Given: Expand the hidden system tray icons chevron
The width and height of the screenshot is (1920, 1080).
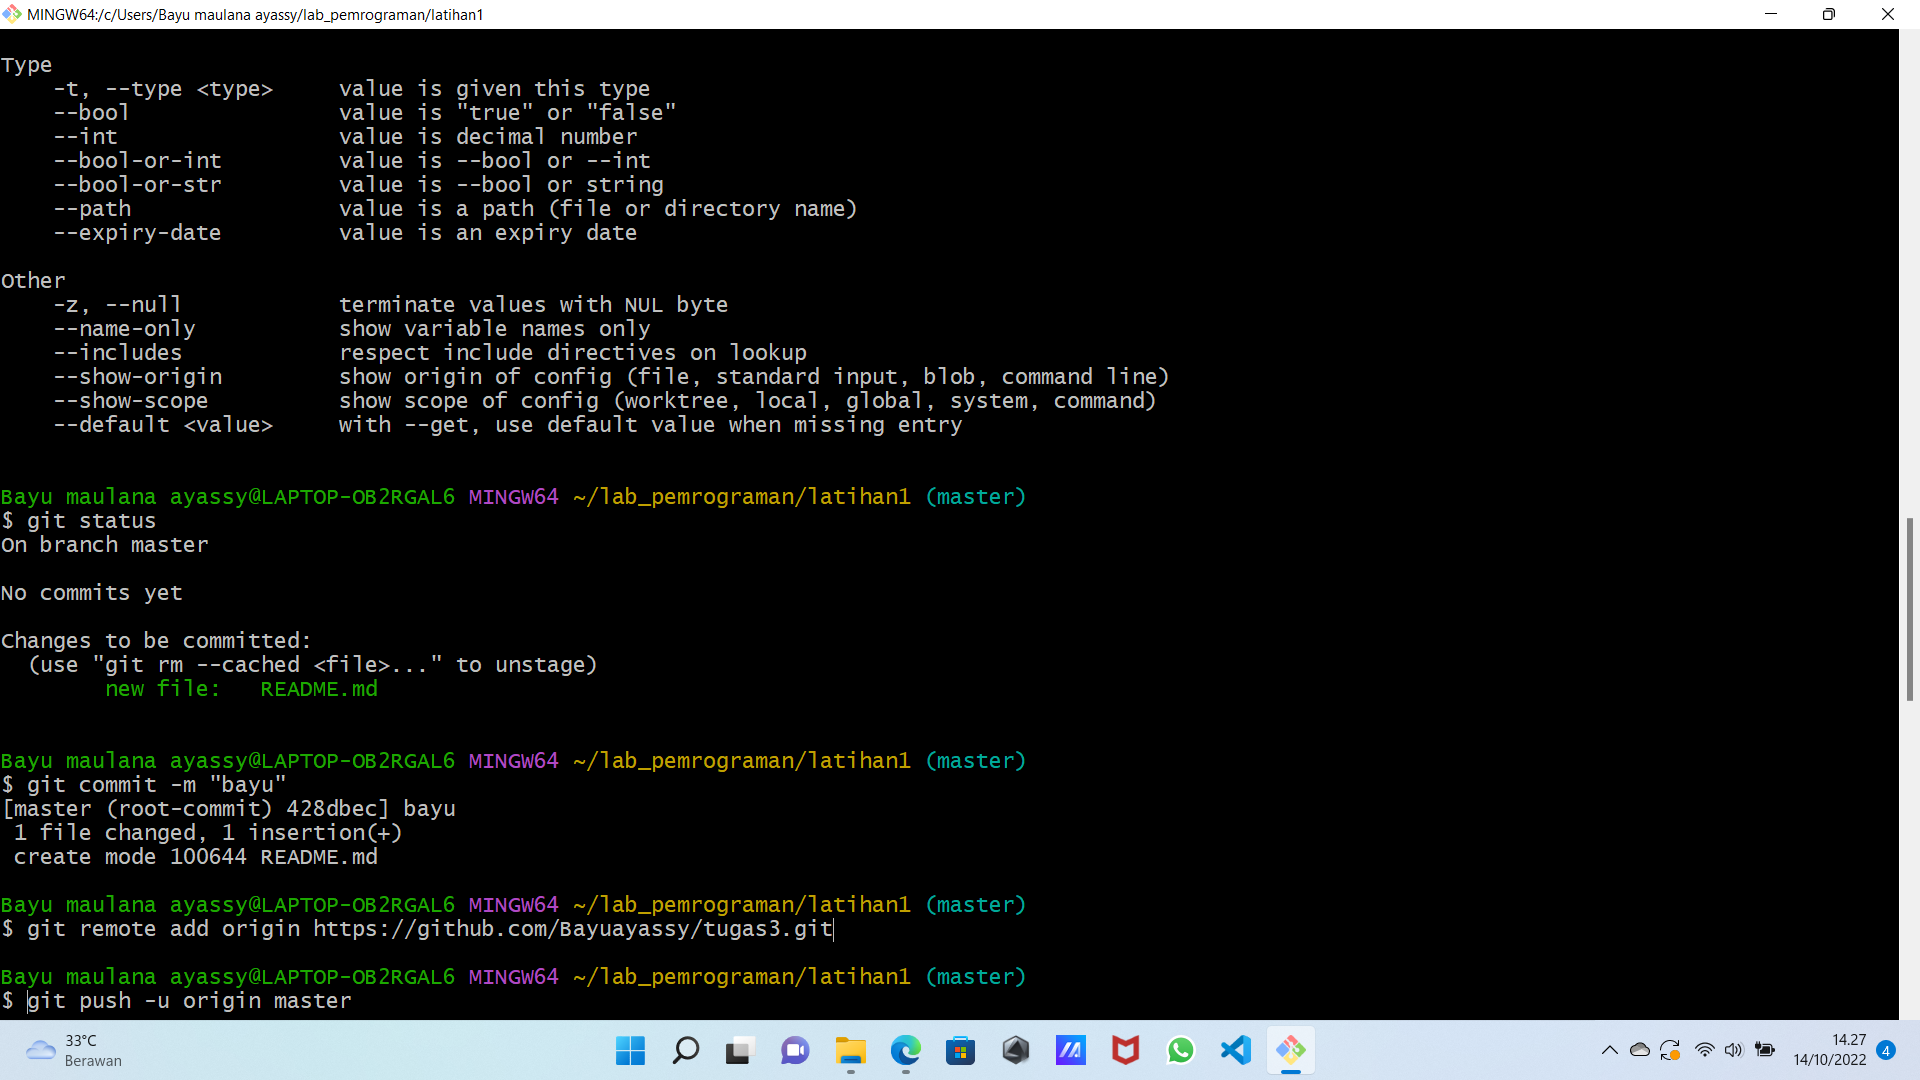Looking at the screenshot, I should 1609,1050.
